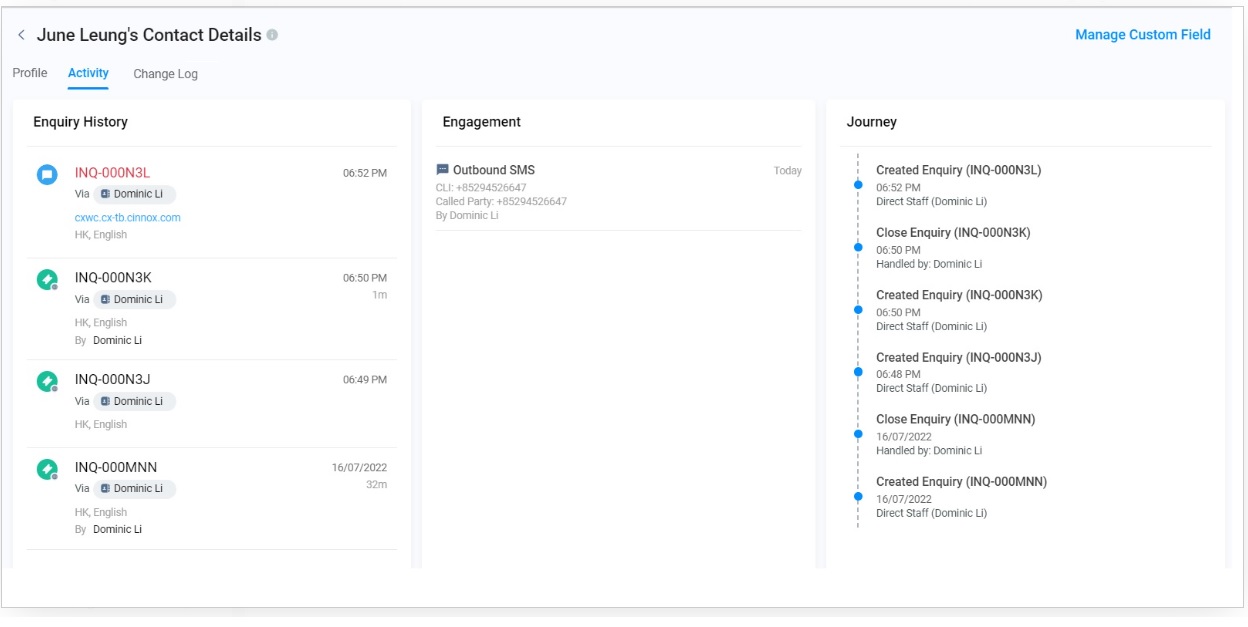Viewport: 1248px width, 627px height.
Task: Click the Created Enquiry (INQ-000MNN) journey dot
Action: click(858, 496)
